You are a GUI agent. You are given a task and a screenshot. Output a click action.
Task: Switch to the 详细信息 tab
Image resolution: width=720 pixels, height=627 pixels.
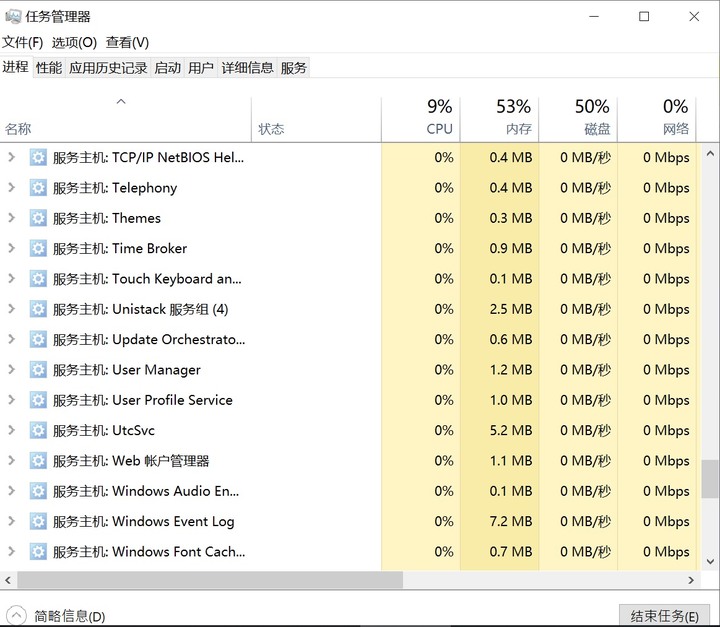pyautogui.click(x=247, y=68)
